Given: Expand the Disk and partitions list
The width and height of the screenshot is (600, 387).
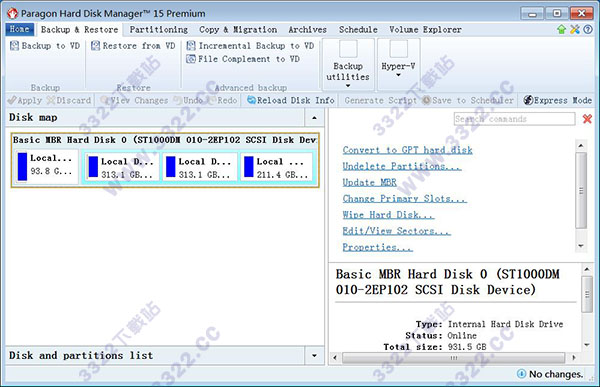Looking at the screenshot, I should click(315, 356).
